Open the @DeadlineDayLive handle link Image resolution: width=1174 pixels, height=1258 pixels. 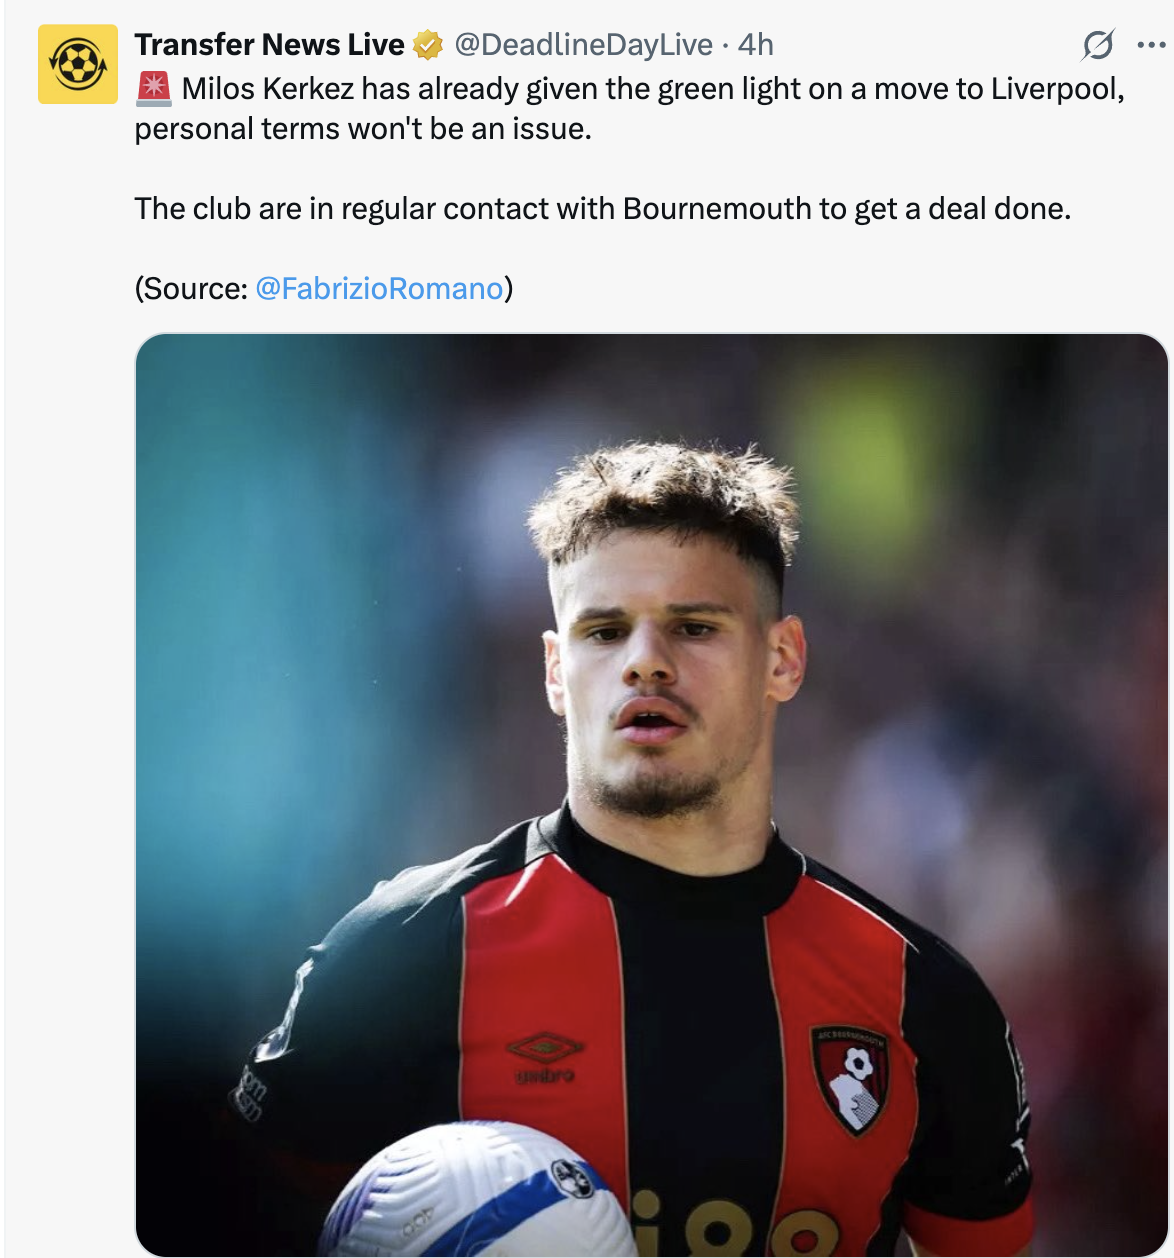[583, 45]
